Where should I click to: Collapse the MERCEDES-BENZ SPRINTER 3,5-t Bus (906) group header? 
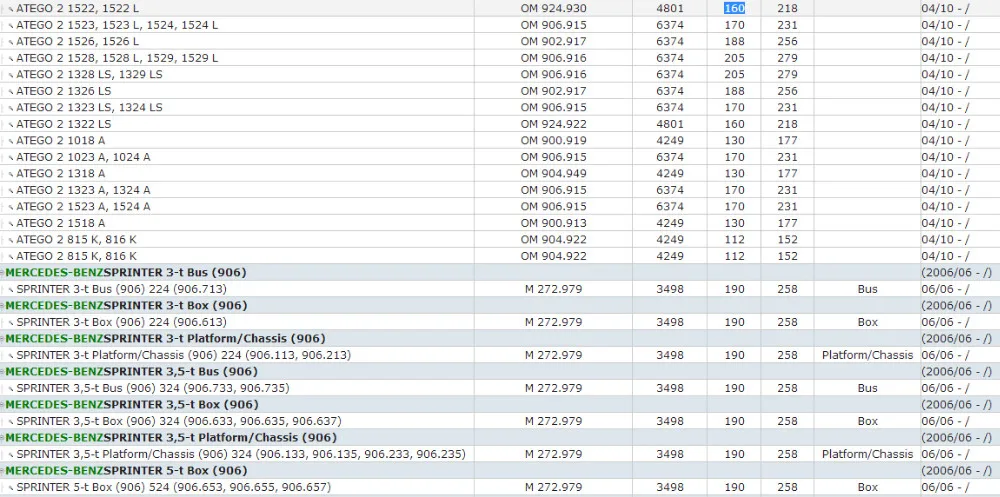pyautogui.click(x=3, y=373)
